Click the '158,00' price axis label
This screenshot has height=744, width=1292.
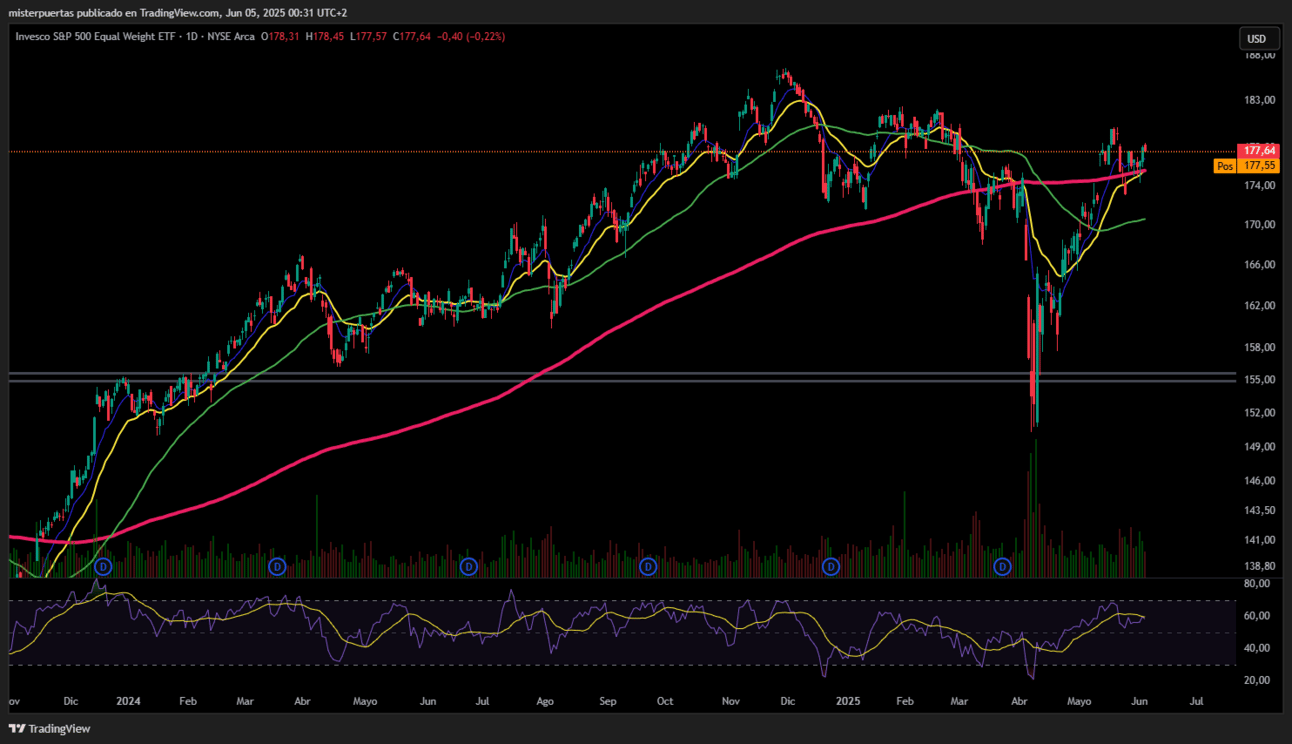pyautogui.click(x=1259, y=348)
